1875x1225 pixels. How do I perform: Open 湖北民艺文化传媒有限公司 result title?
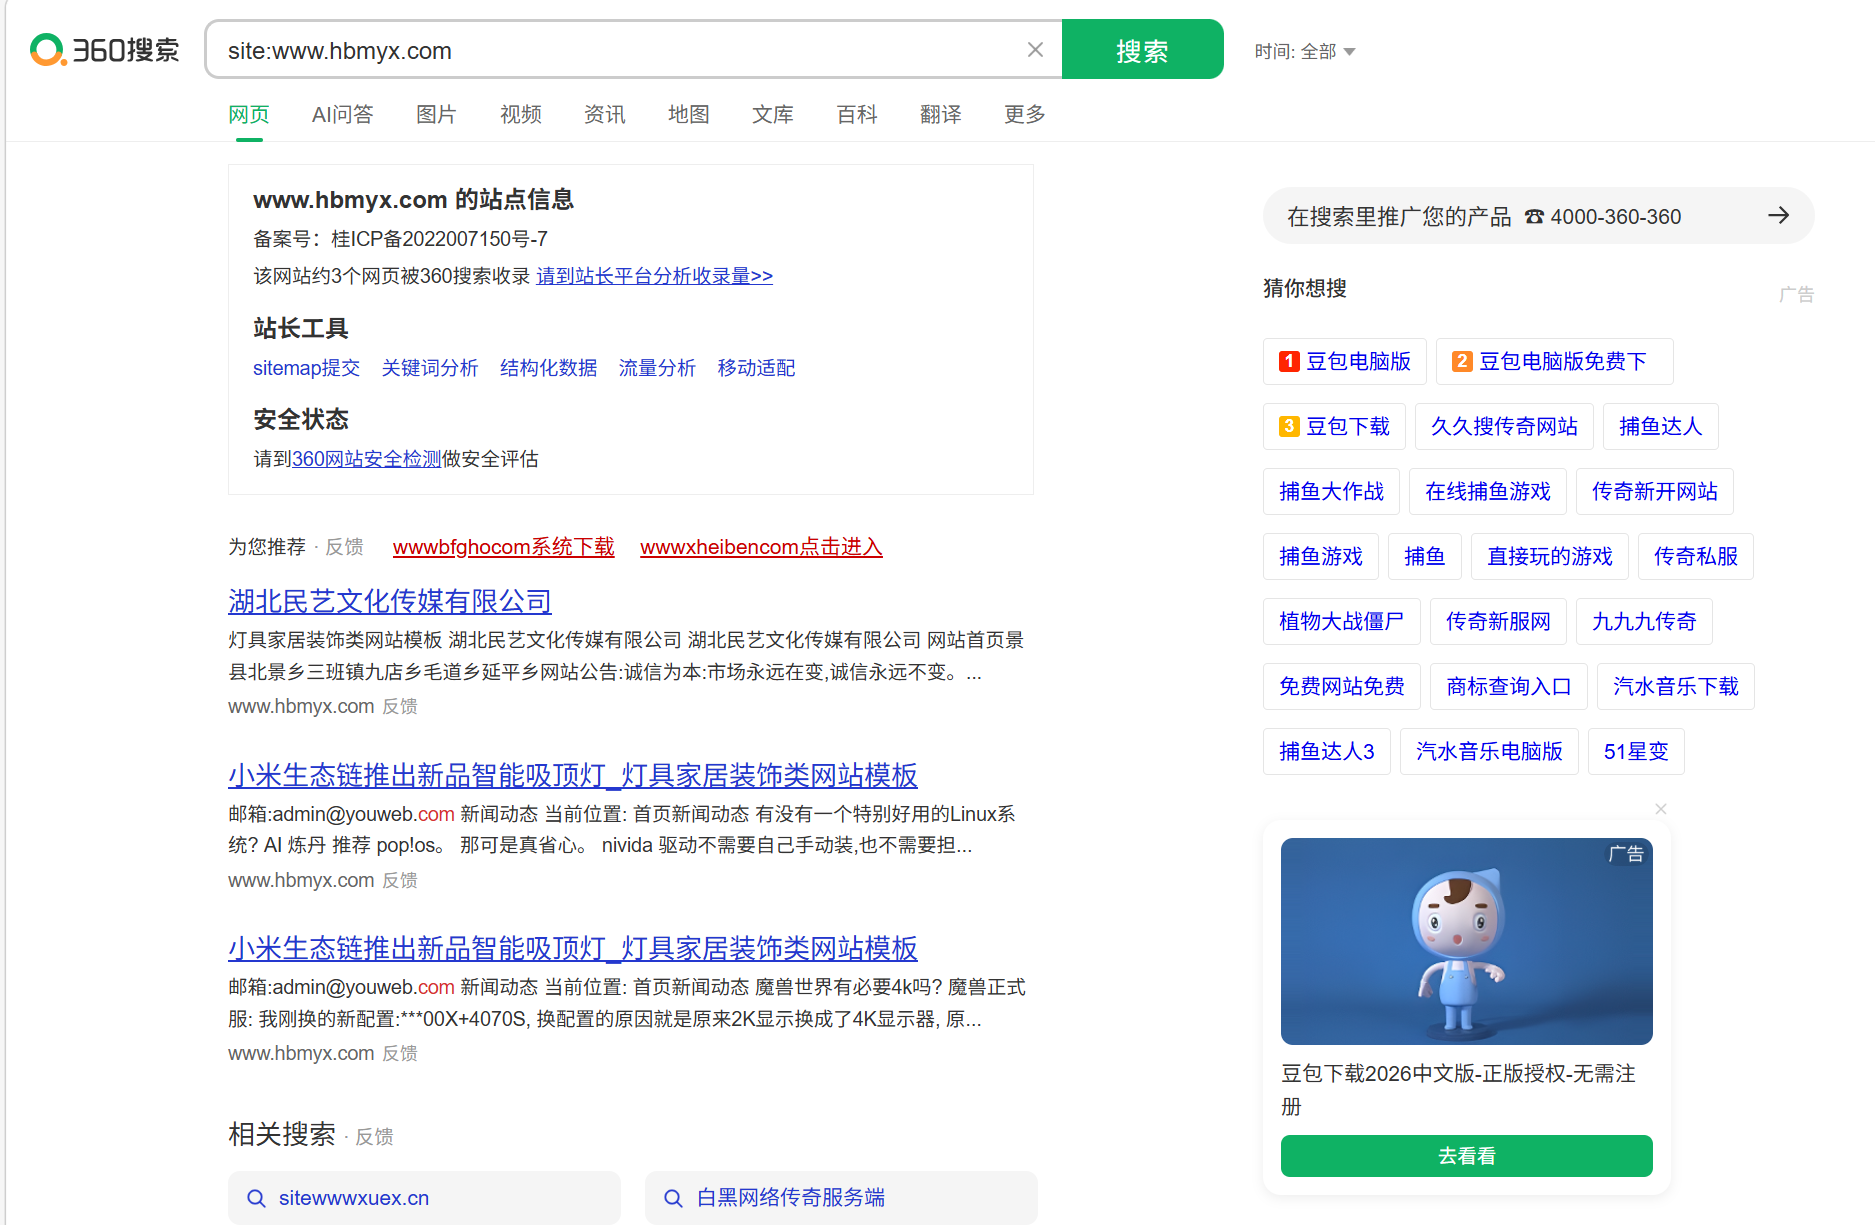[x=390, y=601]
